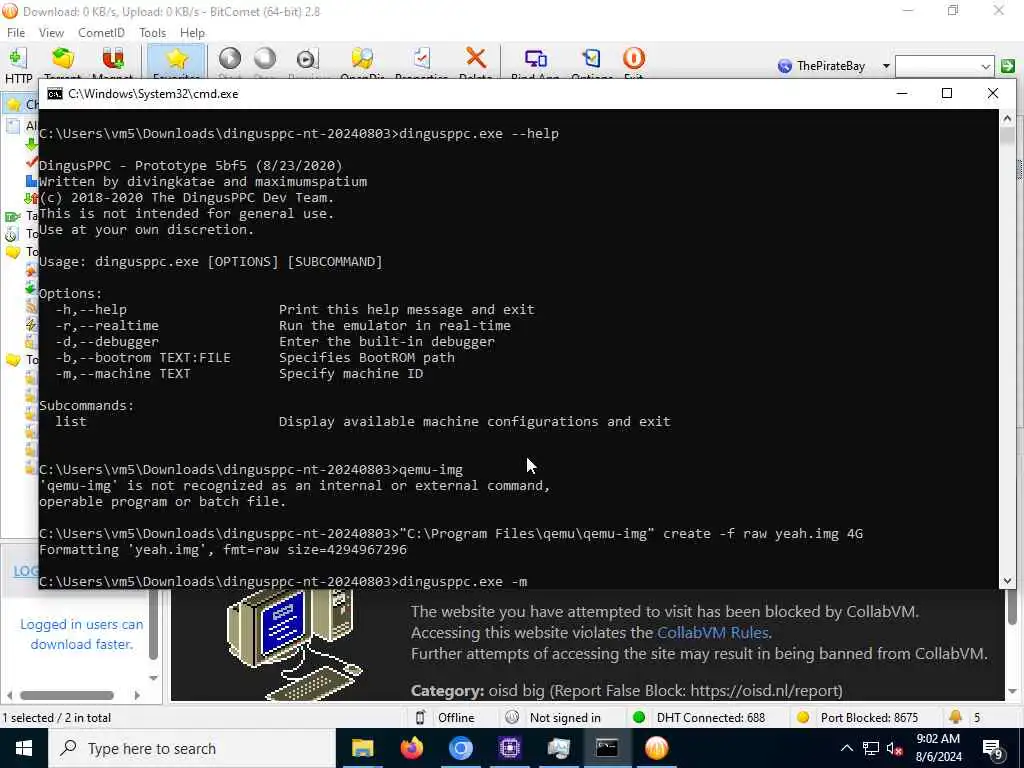Viewport: 1024px width, 768px height.
Task: Open the Options toolbar icon
Action: pyautogui.click(x=592, y=59)
